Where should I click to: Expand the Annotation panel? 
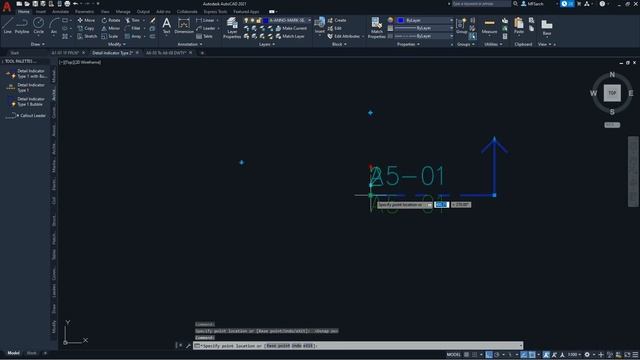point(190,44)
